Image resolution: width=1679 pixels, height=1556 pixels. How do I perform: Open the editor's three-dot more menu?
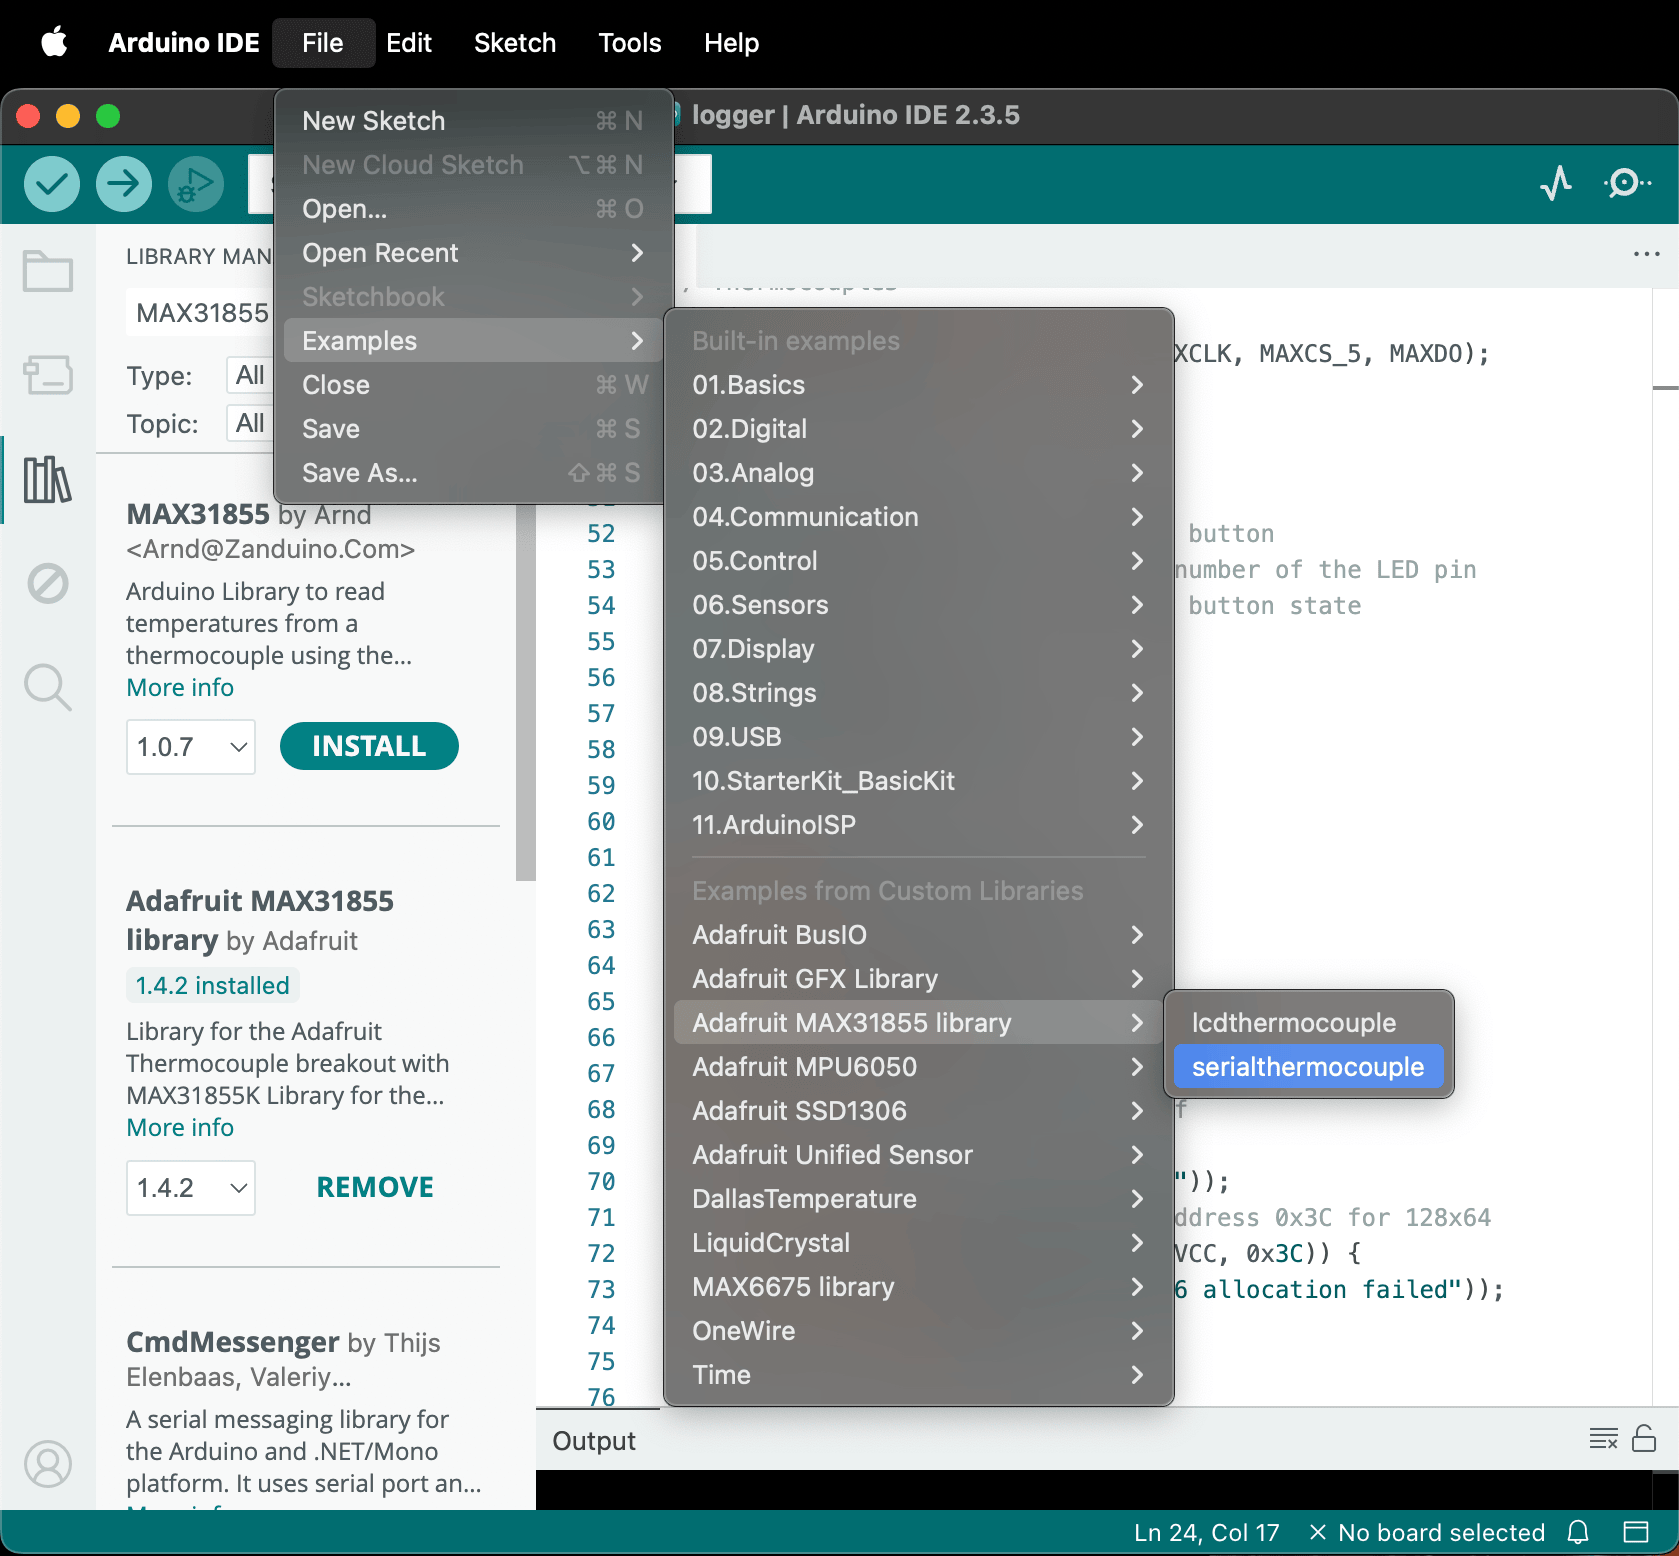point(1646,254)
